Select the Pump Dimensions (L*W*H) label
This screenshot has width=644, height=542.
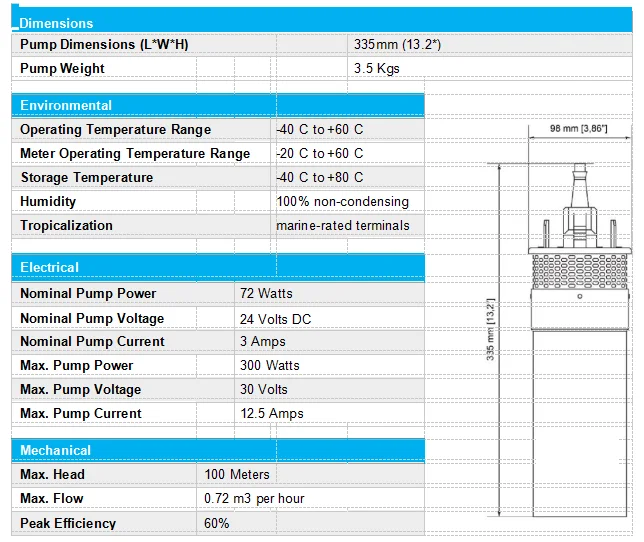[104, 44]
